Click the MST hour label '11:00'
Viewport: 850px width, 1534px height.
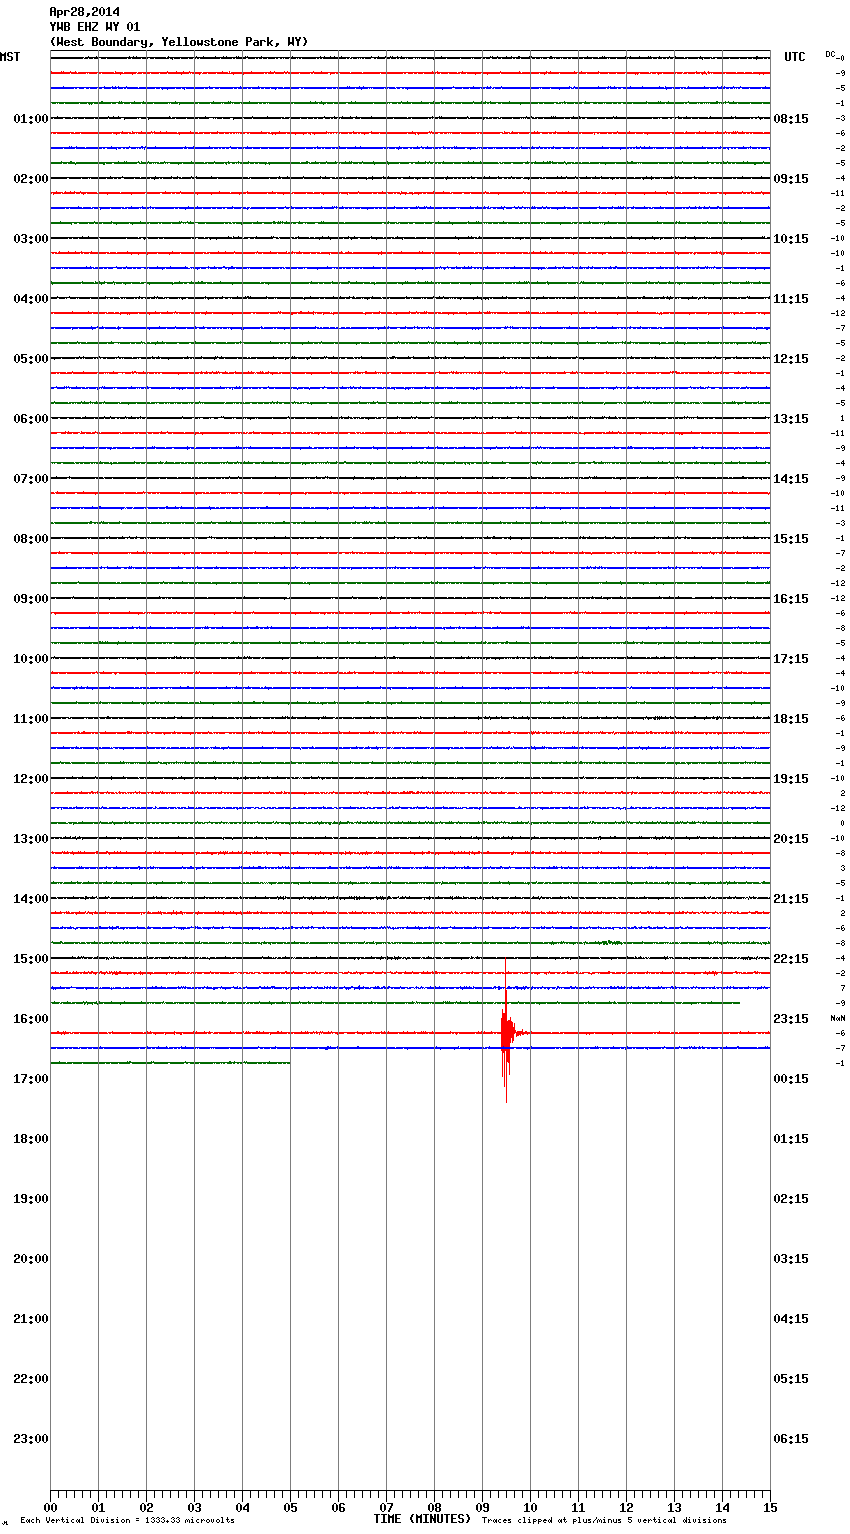[x=31, y=719]
